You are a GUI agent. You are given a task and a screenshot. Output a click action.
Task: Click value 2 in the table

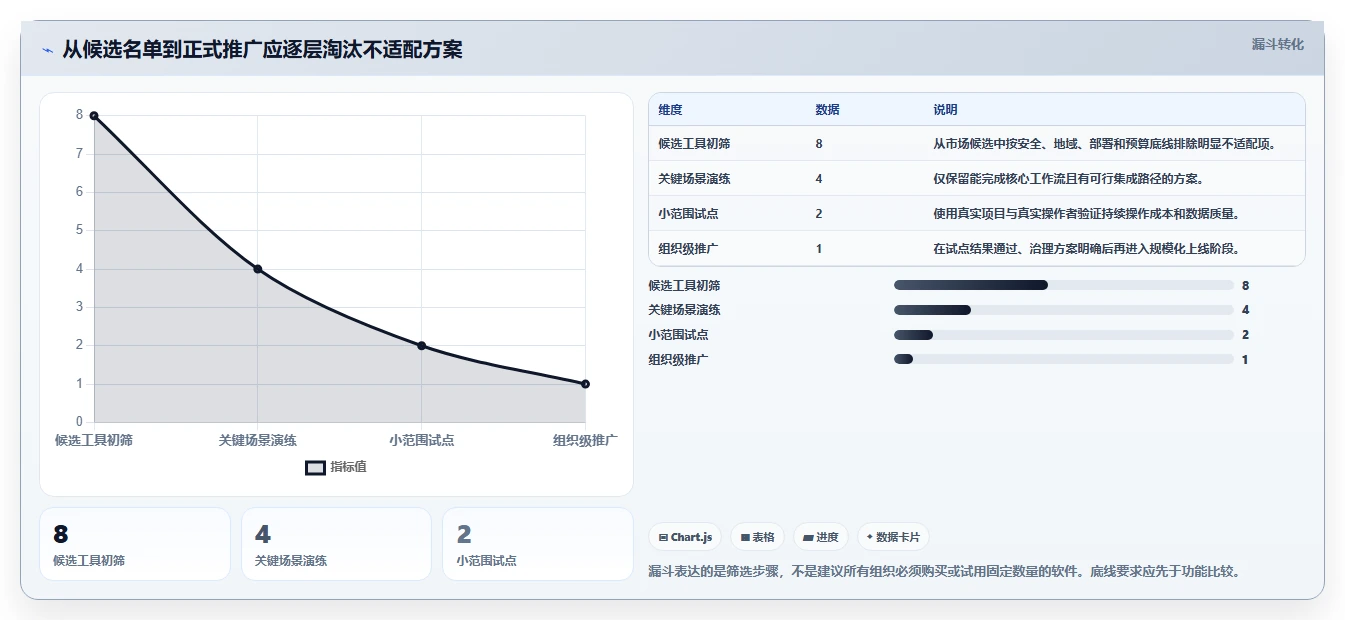(819, 214)
